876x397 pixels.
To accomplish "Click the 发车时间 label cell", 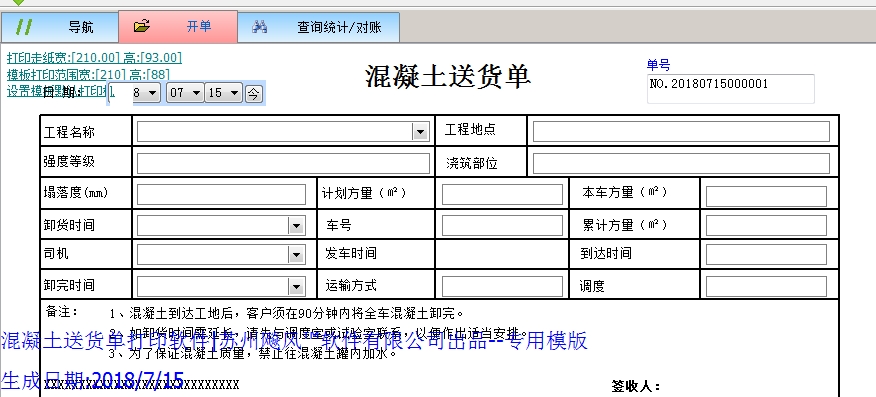I will click(x=375, y=254).
